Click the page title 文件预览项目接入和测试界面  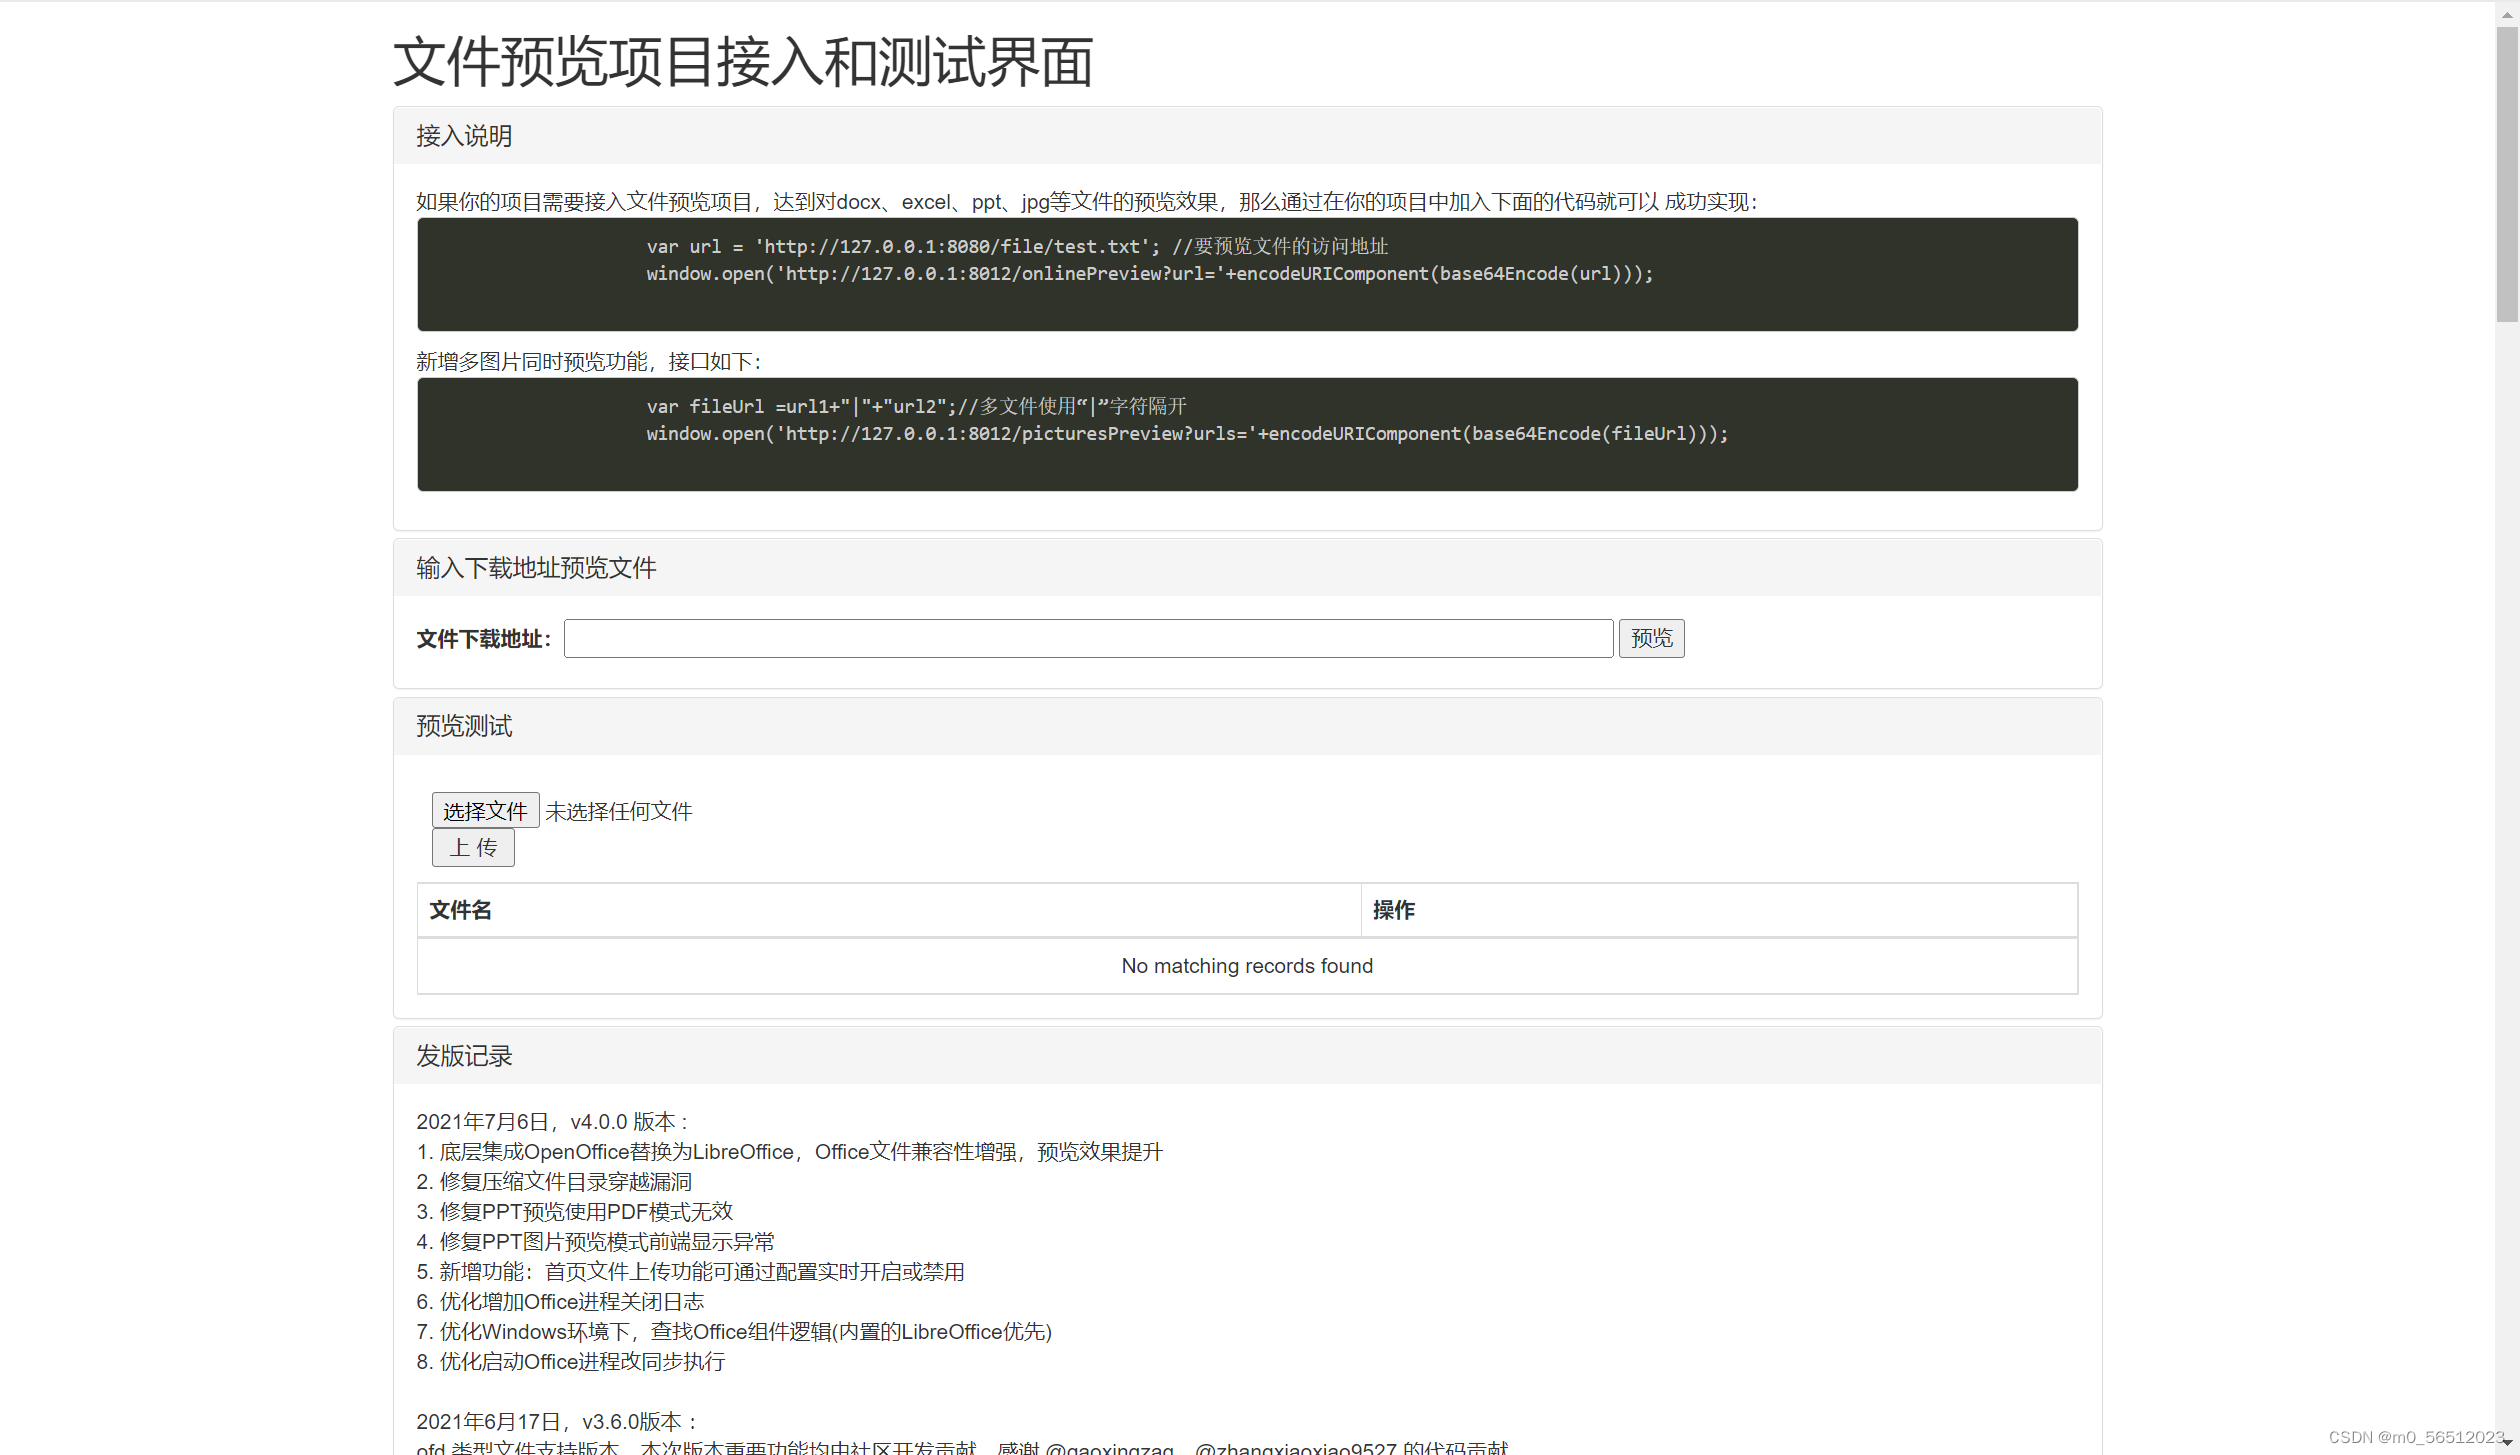click(x=743, y=62)
